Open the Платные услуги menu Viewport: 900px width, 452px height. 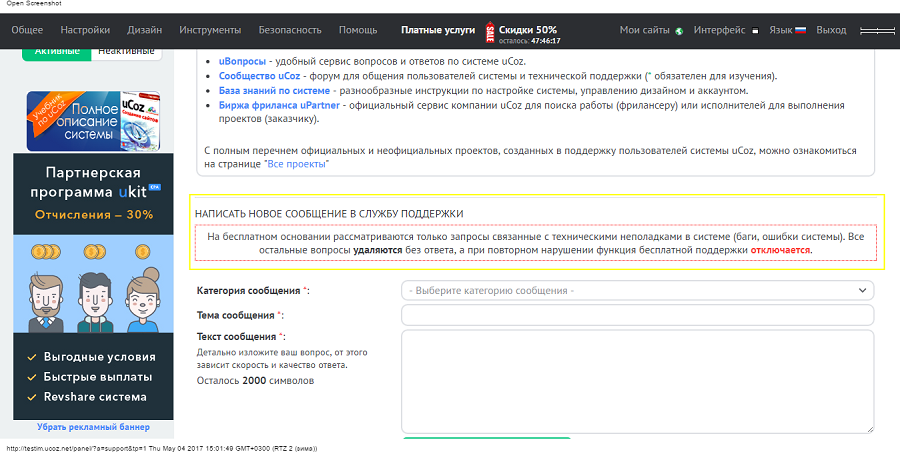coord(438,30)
